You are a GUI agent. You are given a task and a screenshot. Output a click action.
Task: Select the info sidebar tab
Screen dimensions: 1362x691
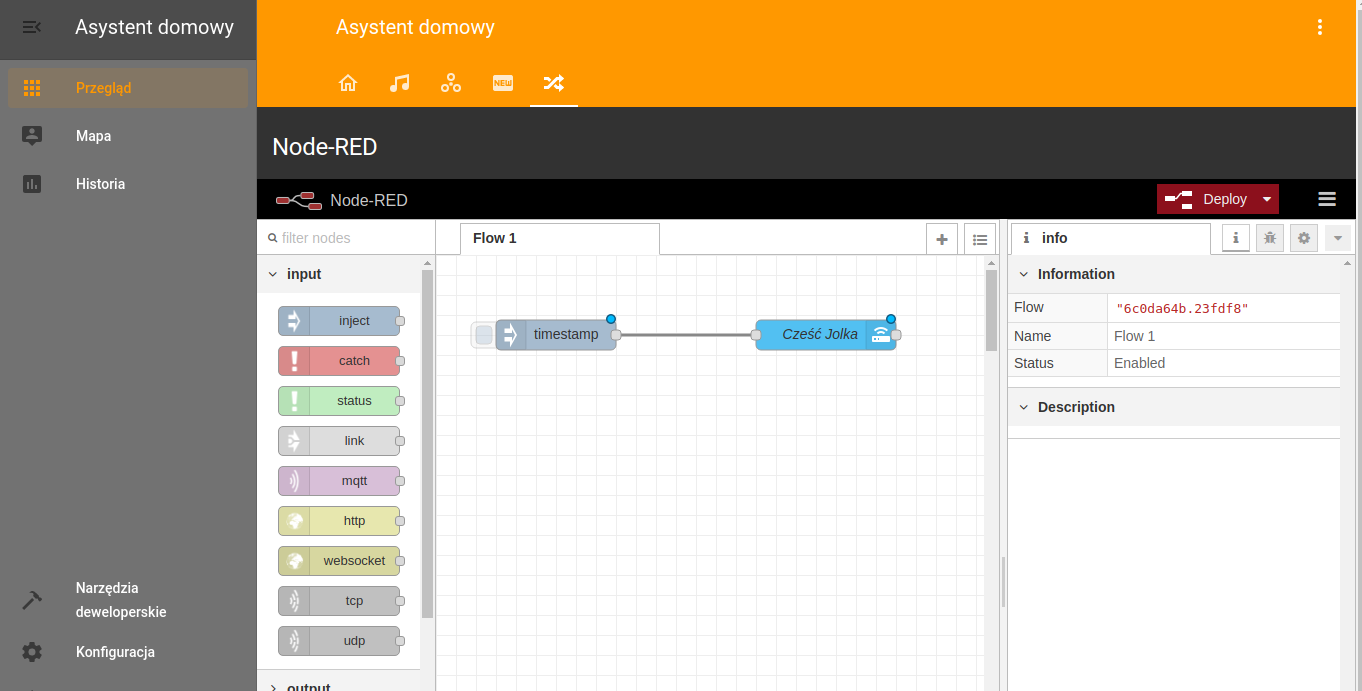1110,238
